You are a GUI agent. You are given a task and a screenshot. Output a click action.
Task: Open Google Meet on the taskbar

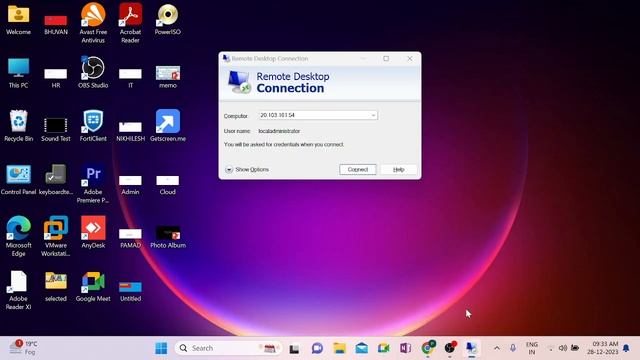384,348
